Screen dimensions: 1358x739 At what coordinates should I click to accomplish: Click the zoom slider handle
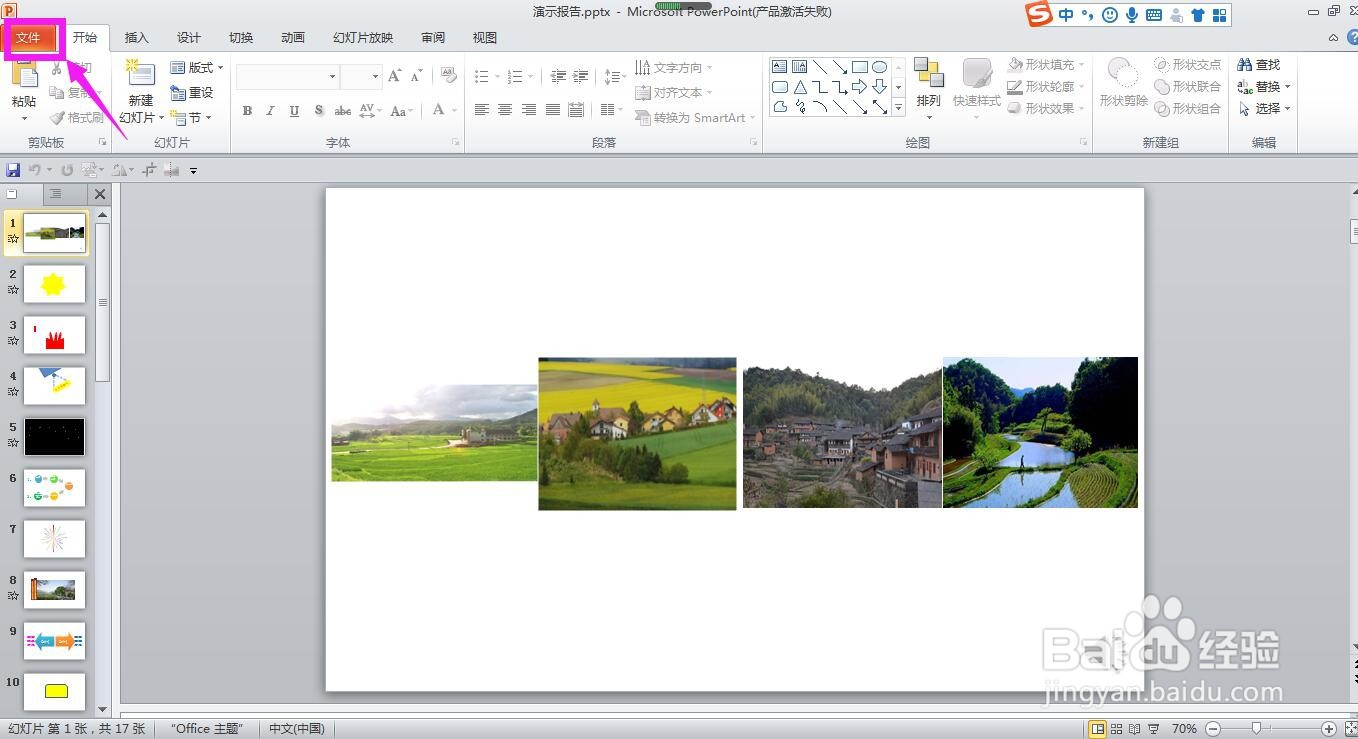pyautogui.click(x=1256, y=729)
